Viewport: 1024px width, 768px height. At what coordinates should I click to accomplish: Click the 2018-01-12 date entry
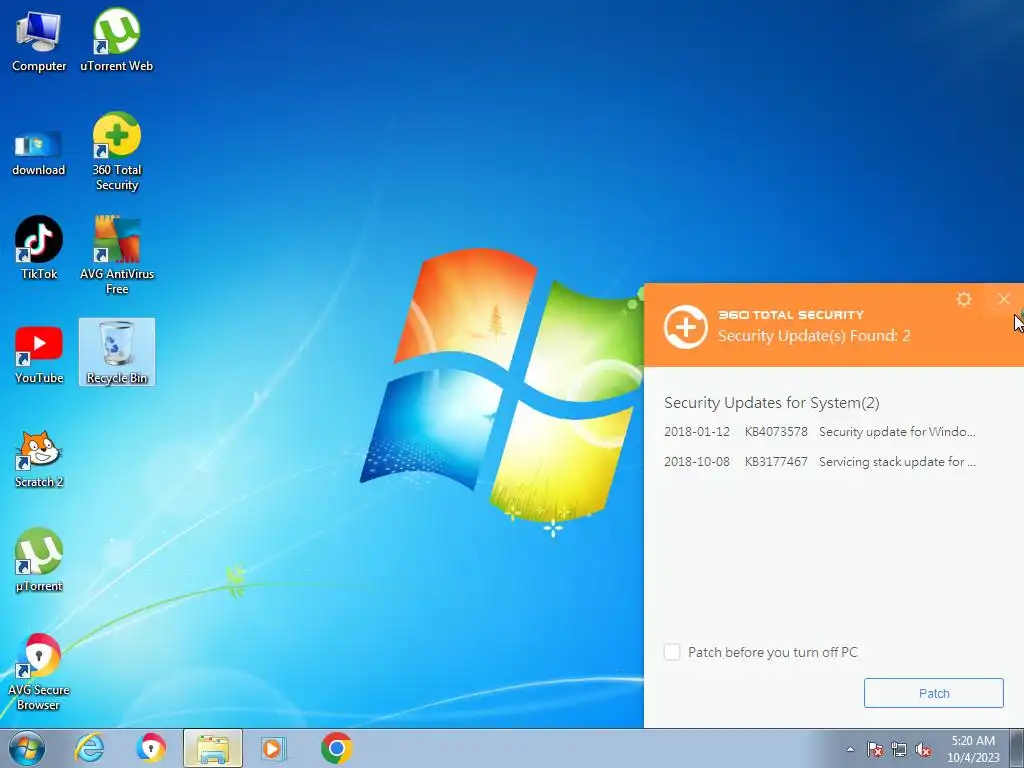tap(697, 432)
